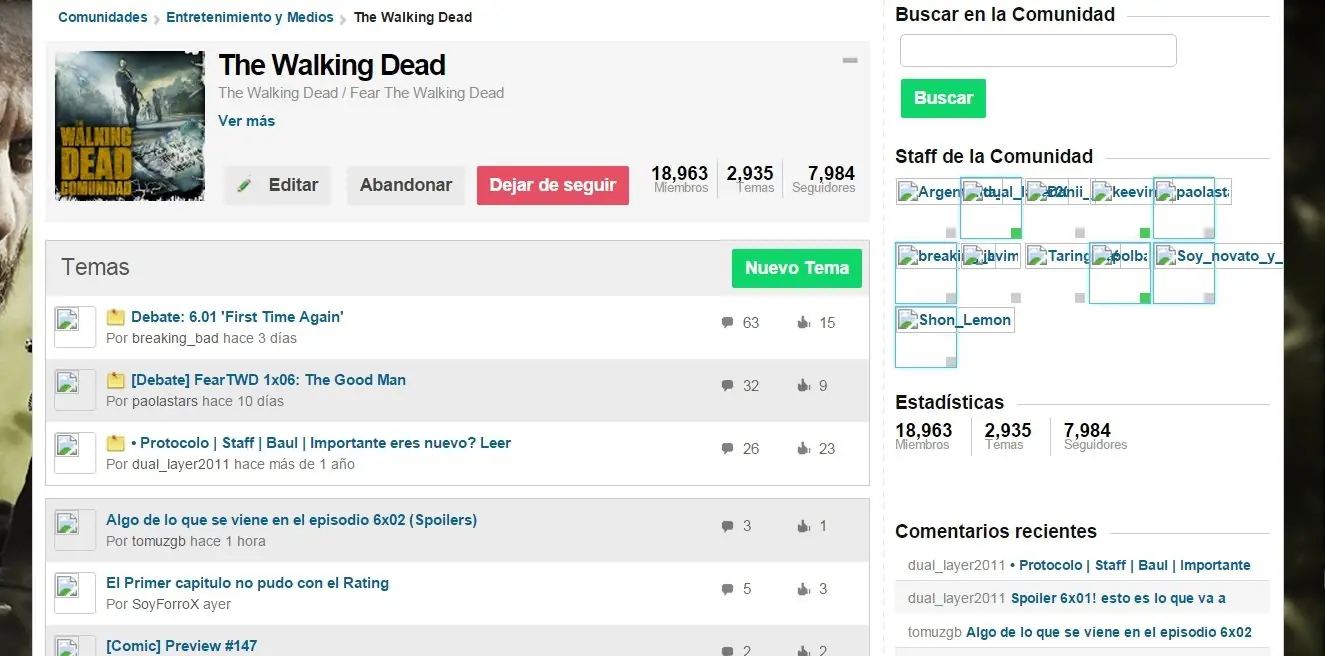Open the polba staff member avatar

[x=1120, y=273]
